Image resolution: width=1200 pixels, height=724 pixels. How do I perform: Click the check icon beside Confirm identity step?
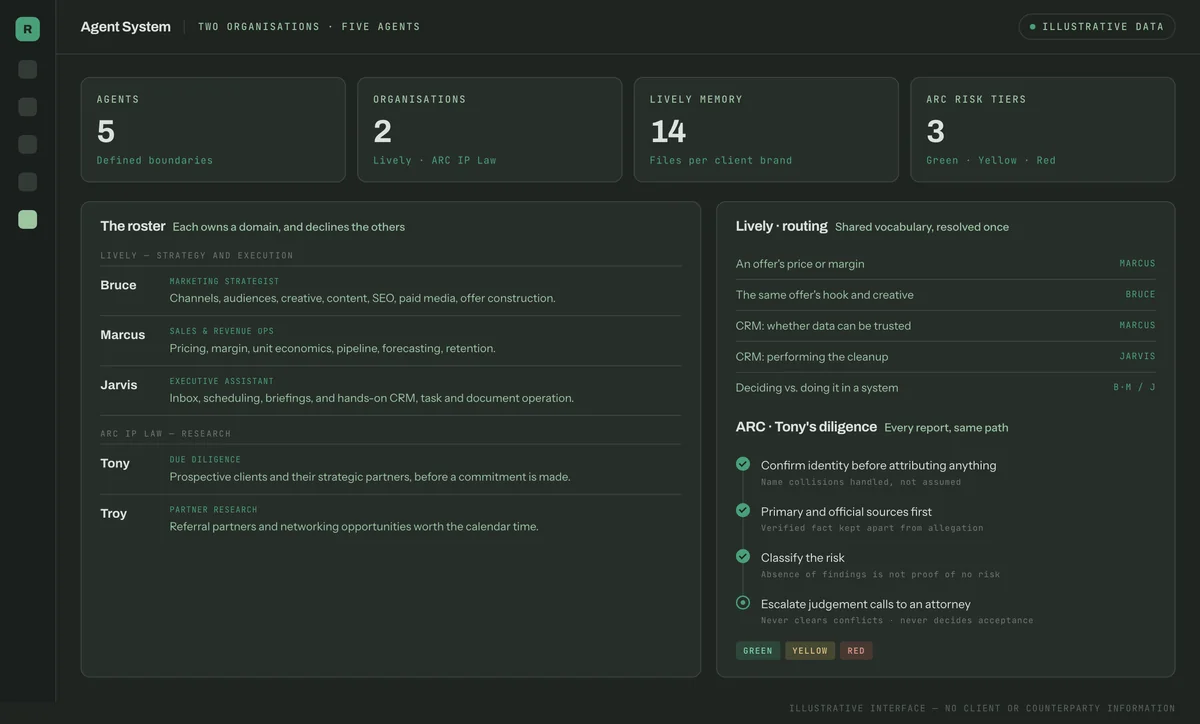[x=743, y=464]
